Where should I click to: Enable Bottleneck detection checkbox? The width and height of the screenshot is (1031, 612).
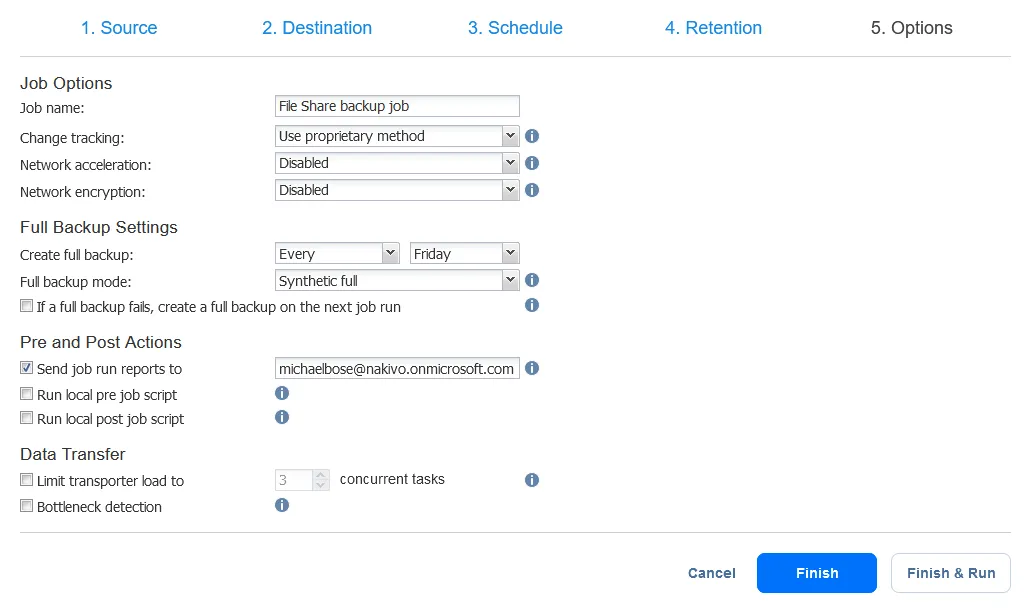point(27,507)
